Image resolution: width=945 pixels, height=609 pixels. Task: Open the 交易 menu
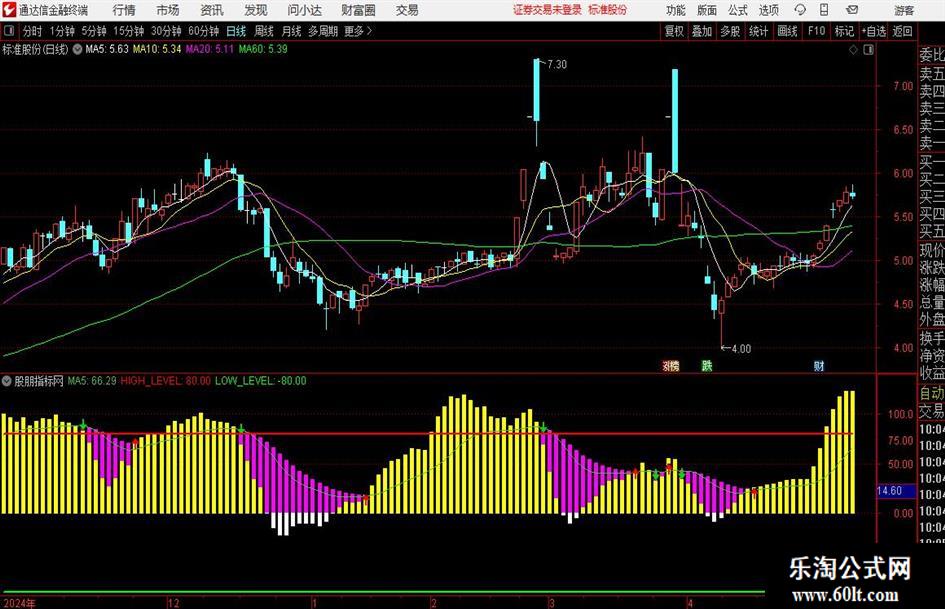point(407,10)
